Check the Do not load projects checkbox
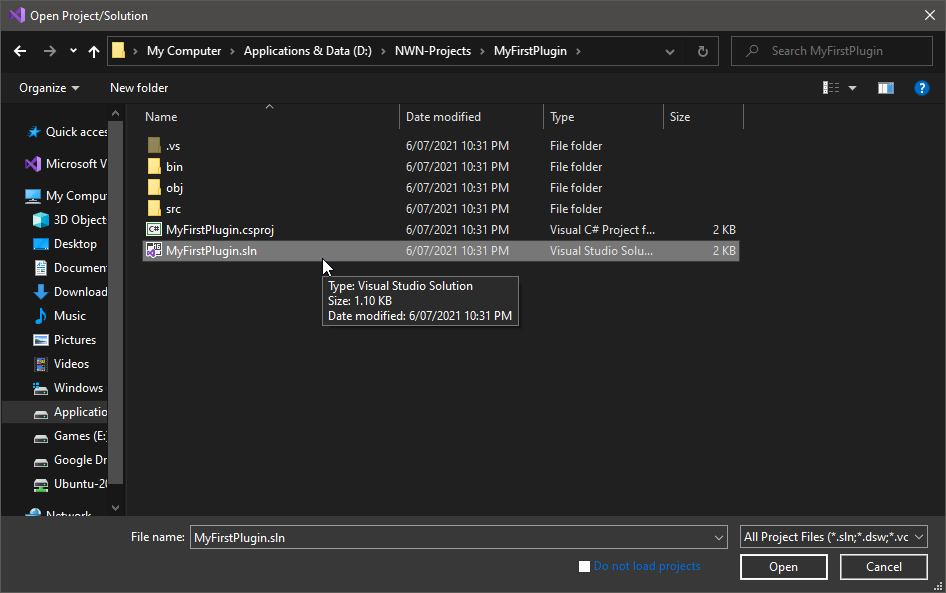Screen dimensions: 946x593 (584, 566)
